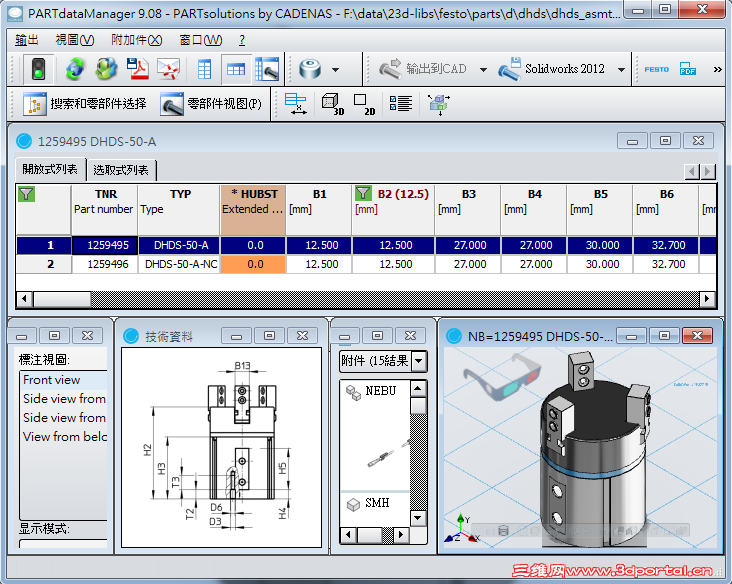Expand toolbar overflow chevron
Image resolution: width=732 pixels, height=584 pixels.
click(718, 70)
